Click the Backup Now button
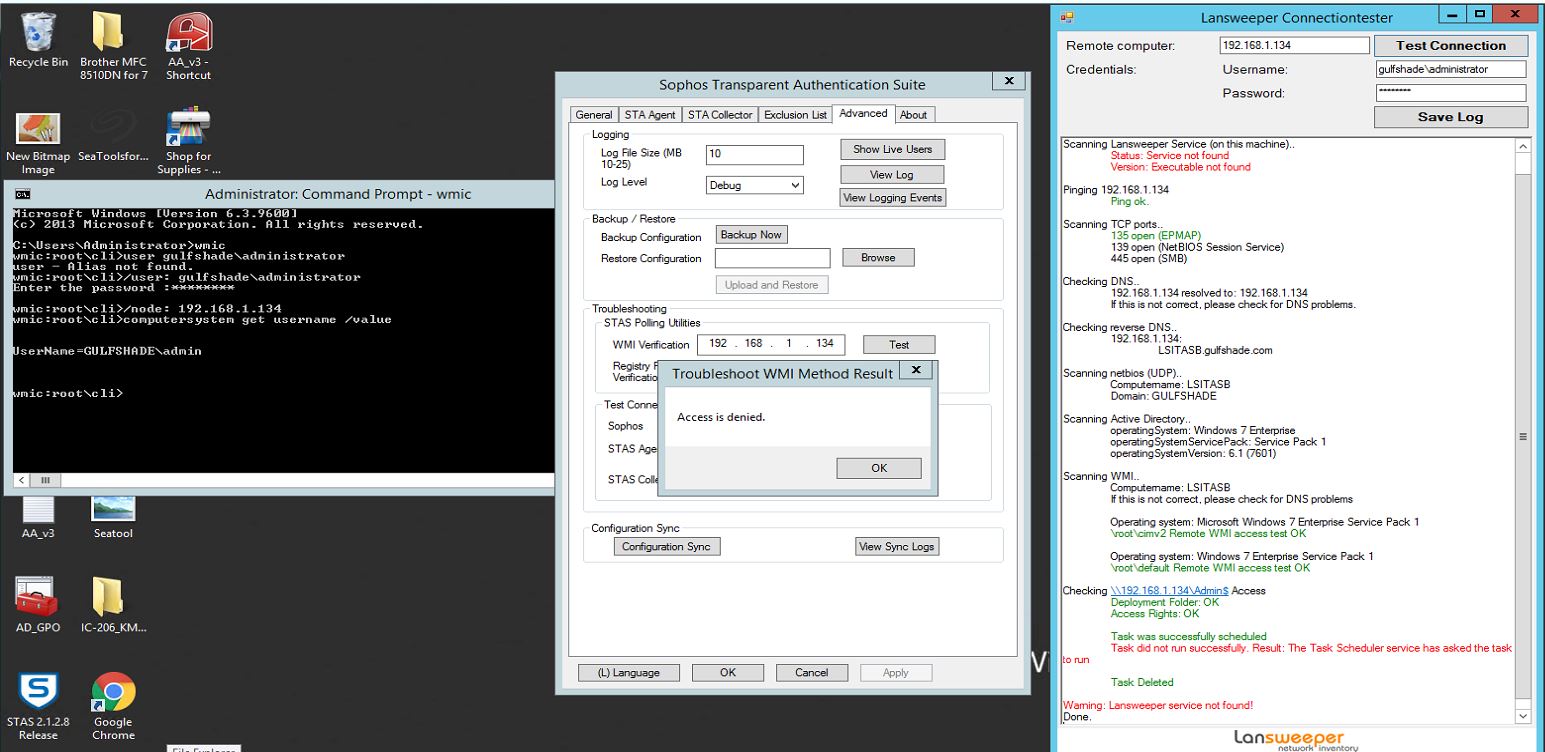 pos(752,235)
